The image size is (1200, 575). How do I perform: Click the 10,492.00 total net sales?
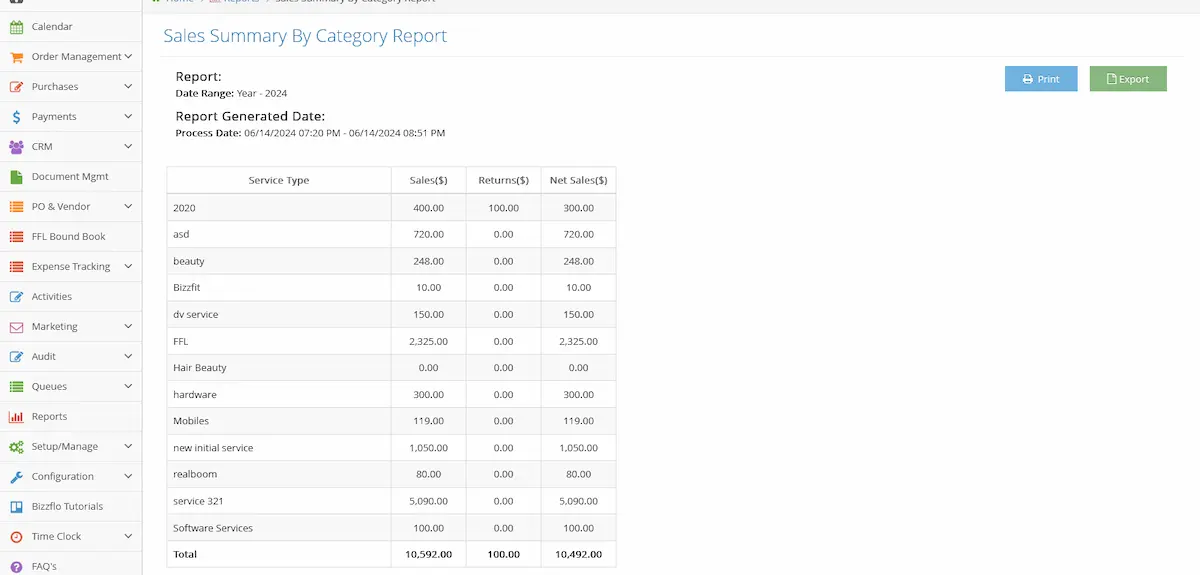[578, 554]
